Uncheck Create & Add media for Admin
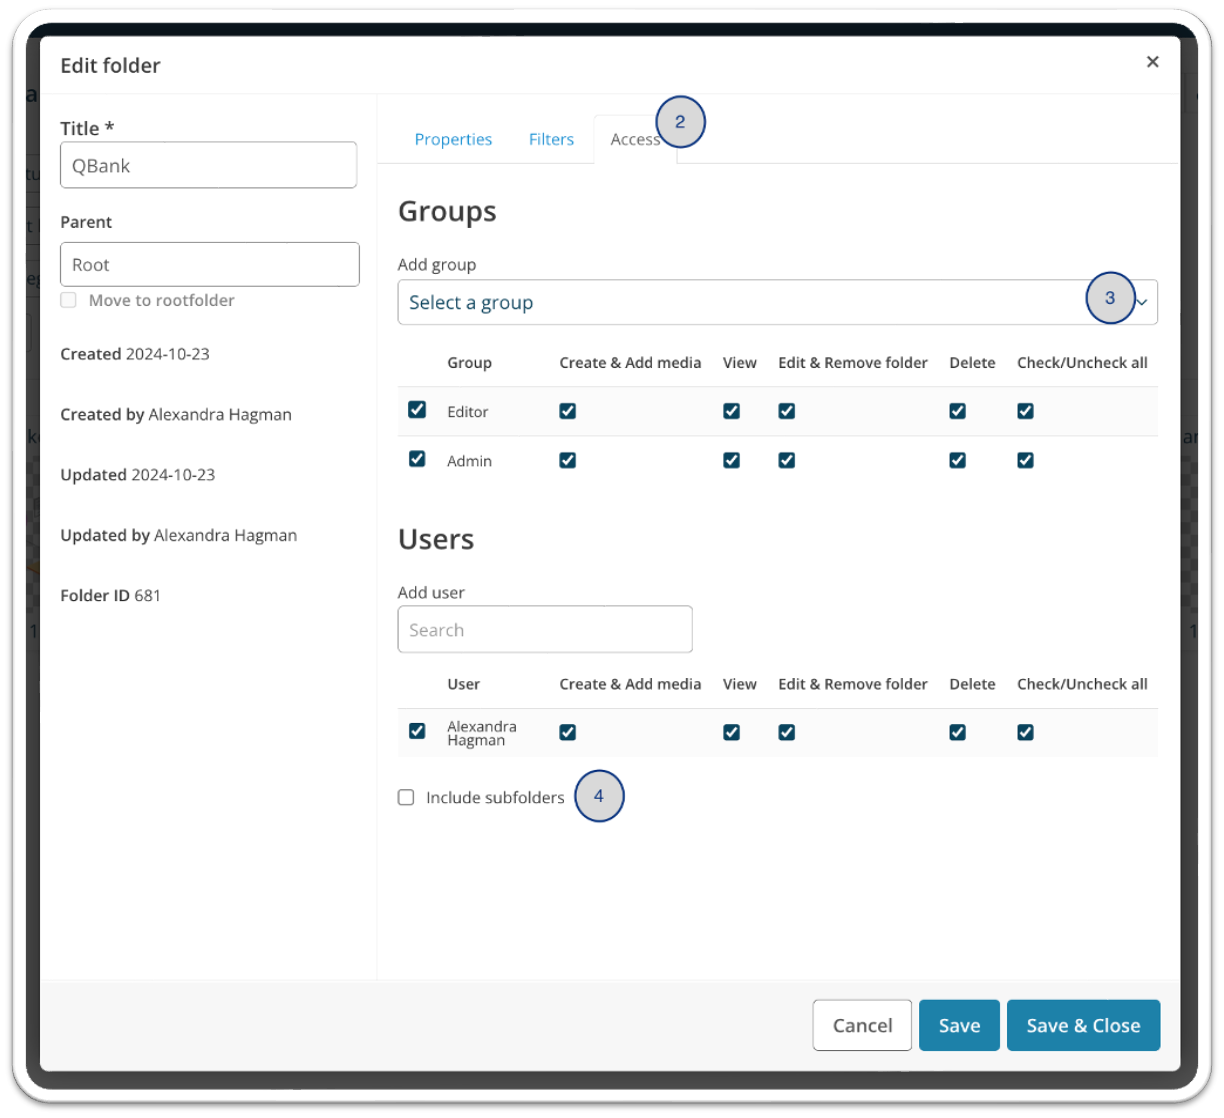This screenshot has width=1224, height=1118. point(567,460)
